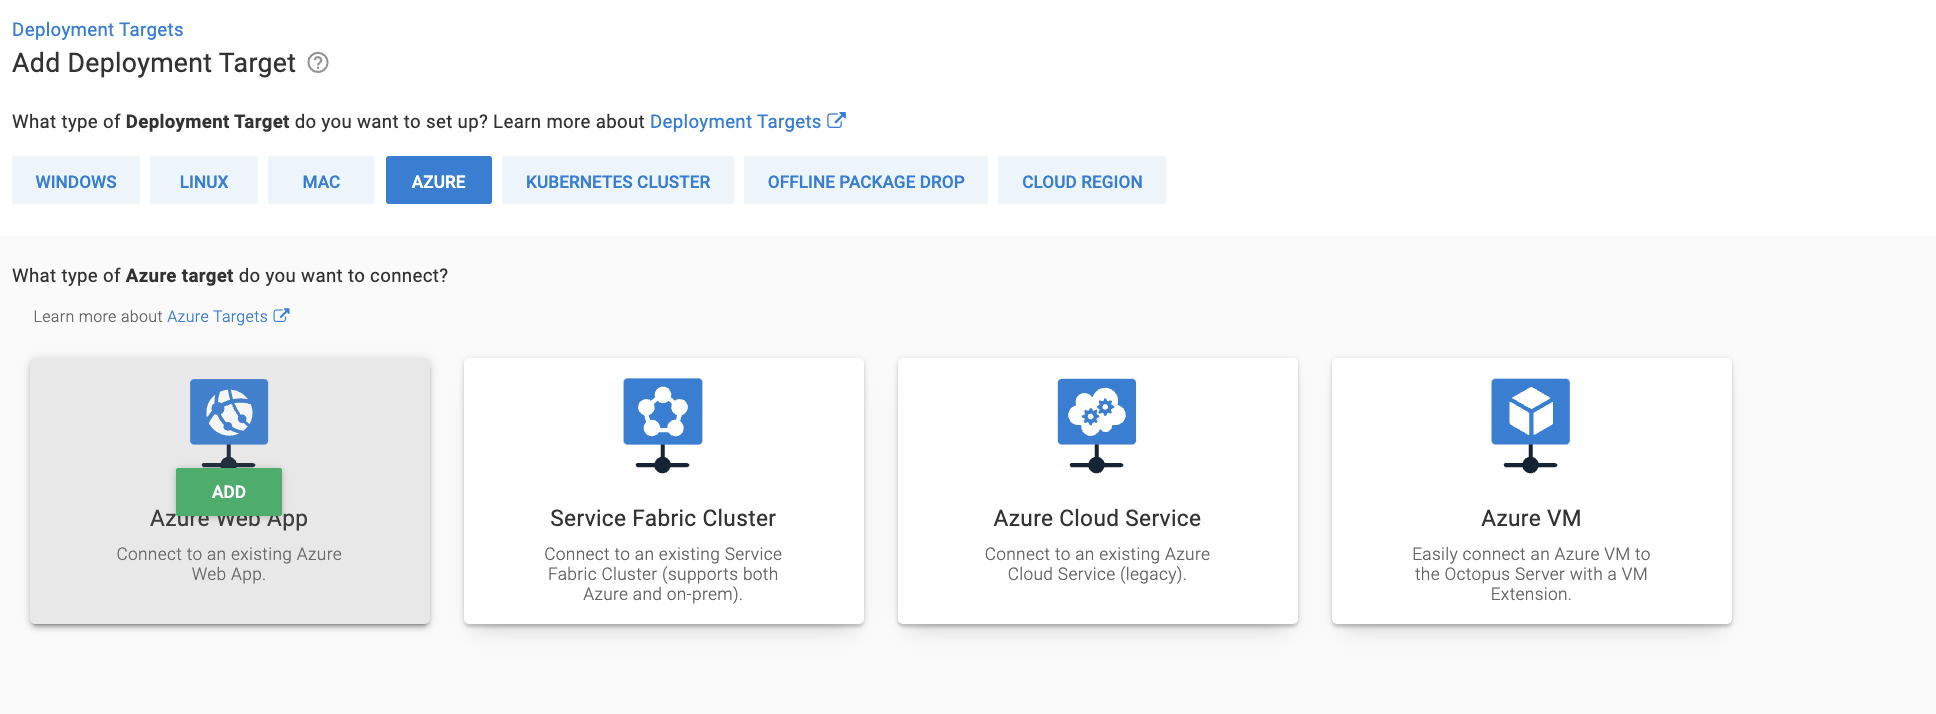Click external link icon after Deployment Targets link

click(x=837, y=121)
